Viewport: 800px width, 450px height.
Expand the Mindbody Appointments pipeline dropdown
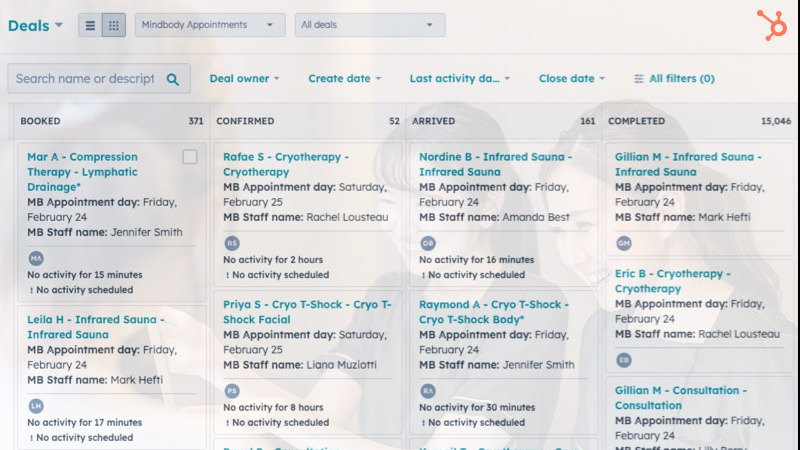tap(209, 25)
